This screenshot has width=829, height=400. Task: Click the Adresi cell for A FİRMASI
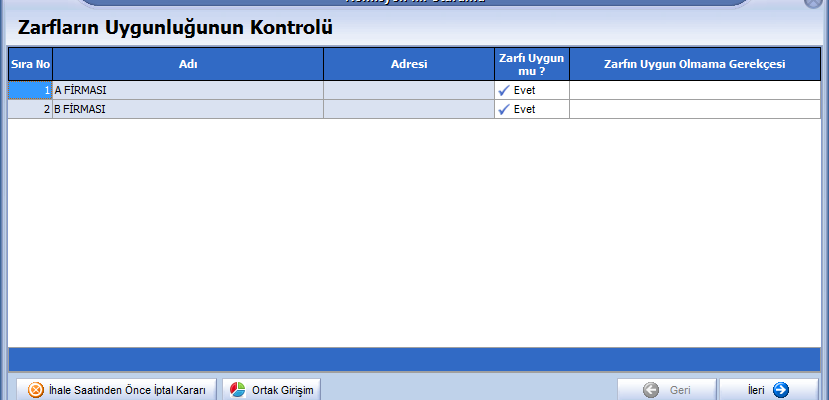pyautogui.click(x=408, y=90)
